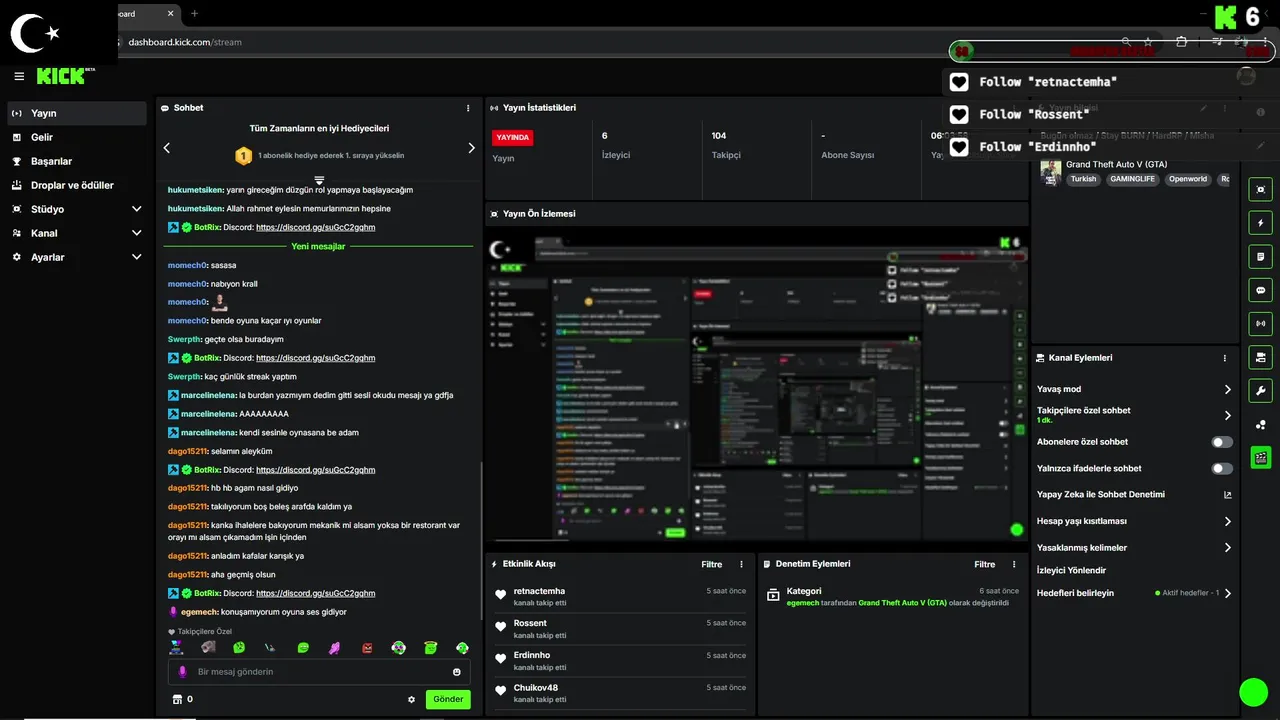Open Başarılar sidebar page
This screenshot has height=720, width=1280.
click(76, 161)
